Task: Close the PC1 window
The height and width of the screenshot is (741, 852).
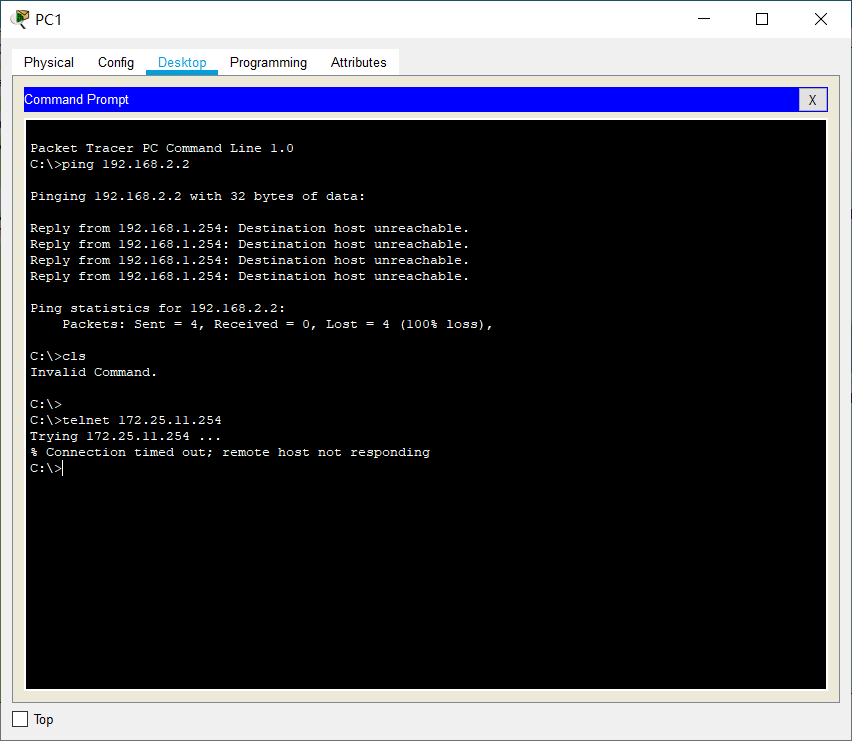Action: pos(820,19)
